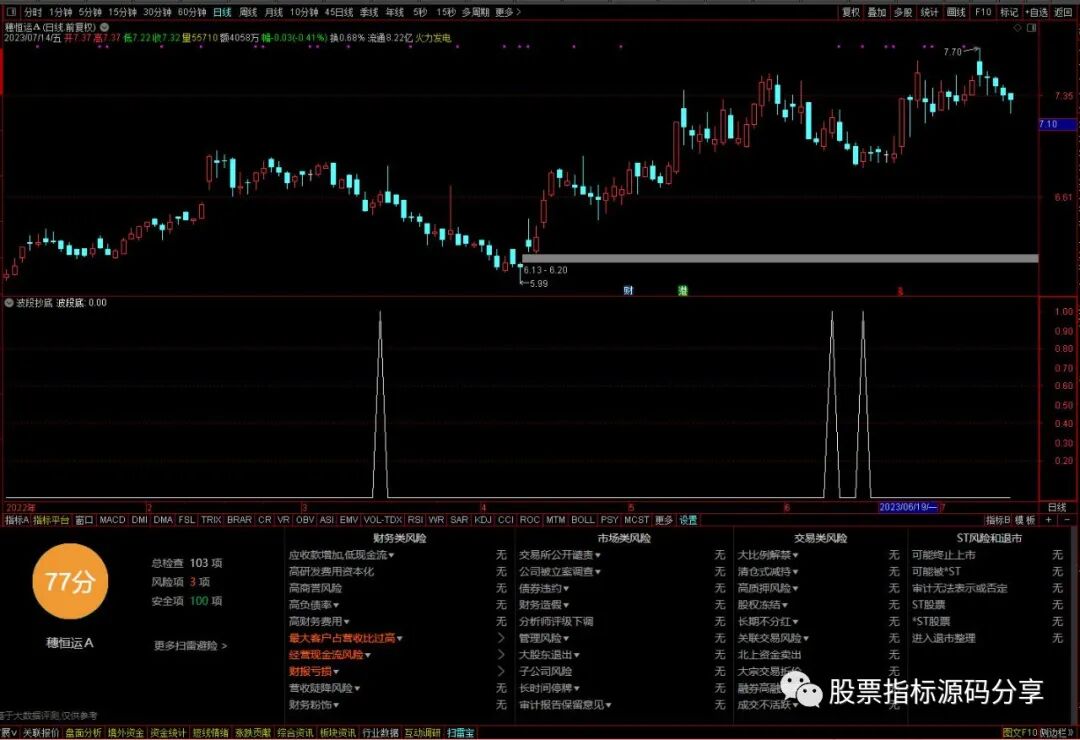1080x740 pixels.
Task: Click 窗口 in indicator bar
Action: (84, 520)
